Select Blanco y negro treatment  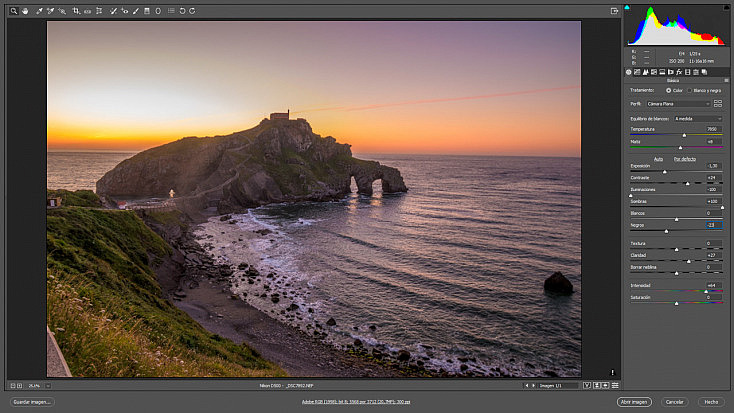[690, 90]
